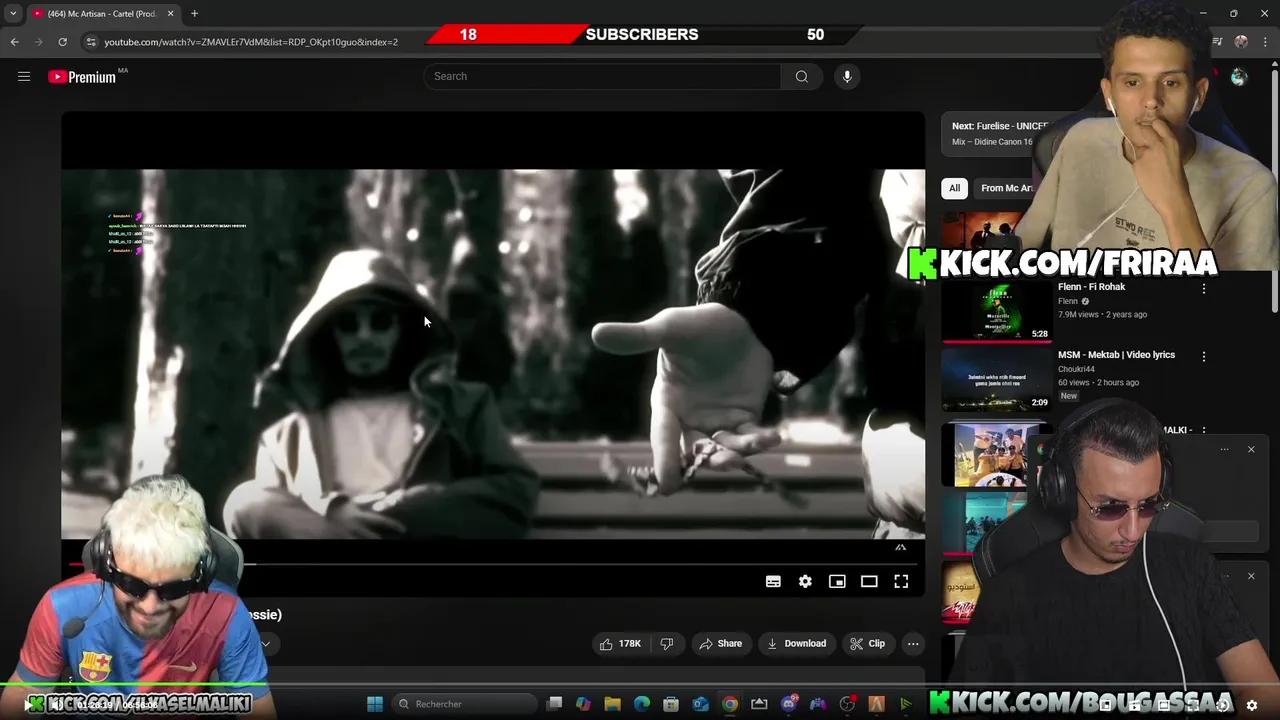The width and height of the screenshot is (1280, 720).
Task: Close the Mc Artisan - Cartel tab
Action: point(170,14)
